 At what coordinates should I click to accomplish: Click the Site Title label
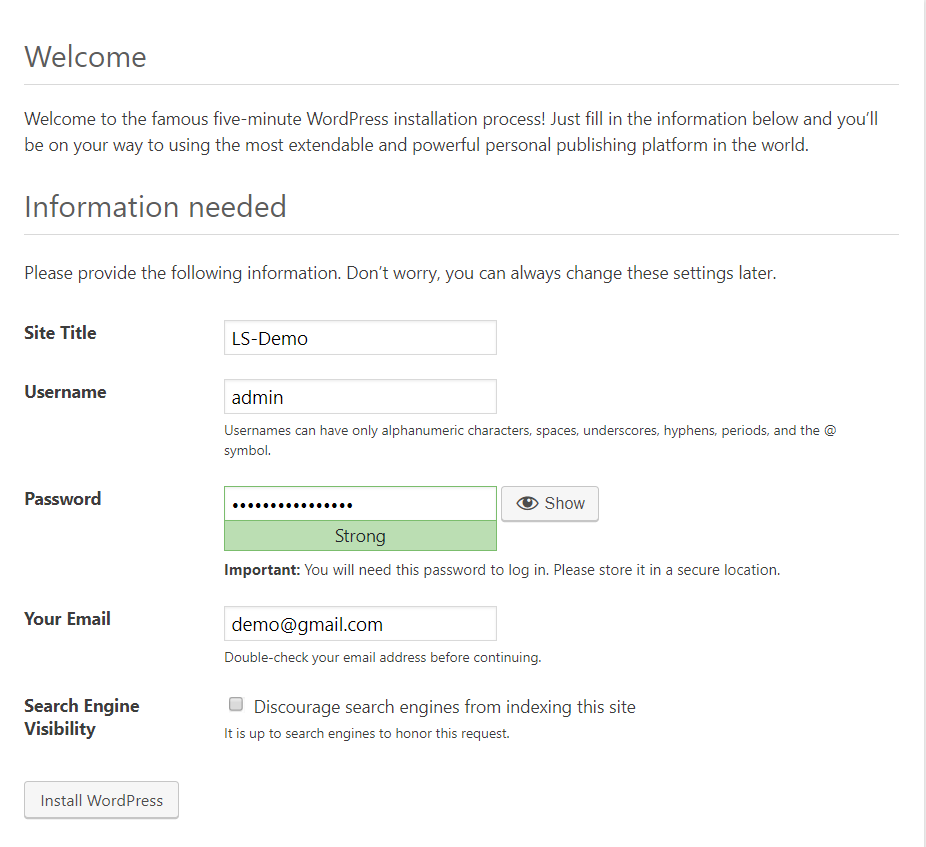coord(60,333)
